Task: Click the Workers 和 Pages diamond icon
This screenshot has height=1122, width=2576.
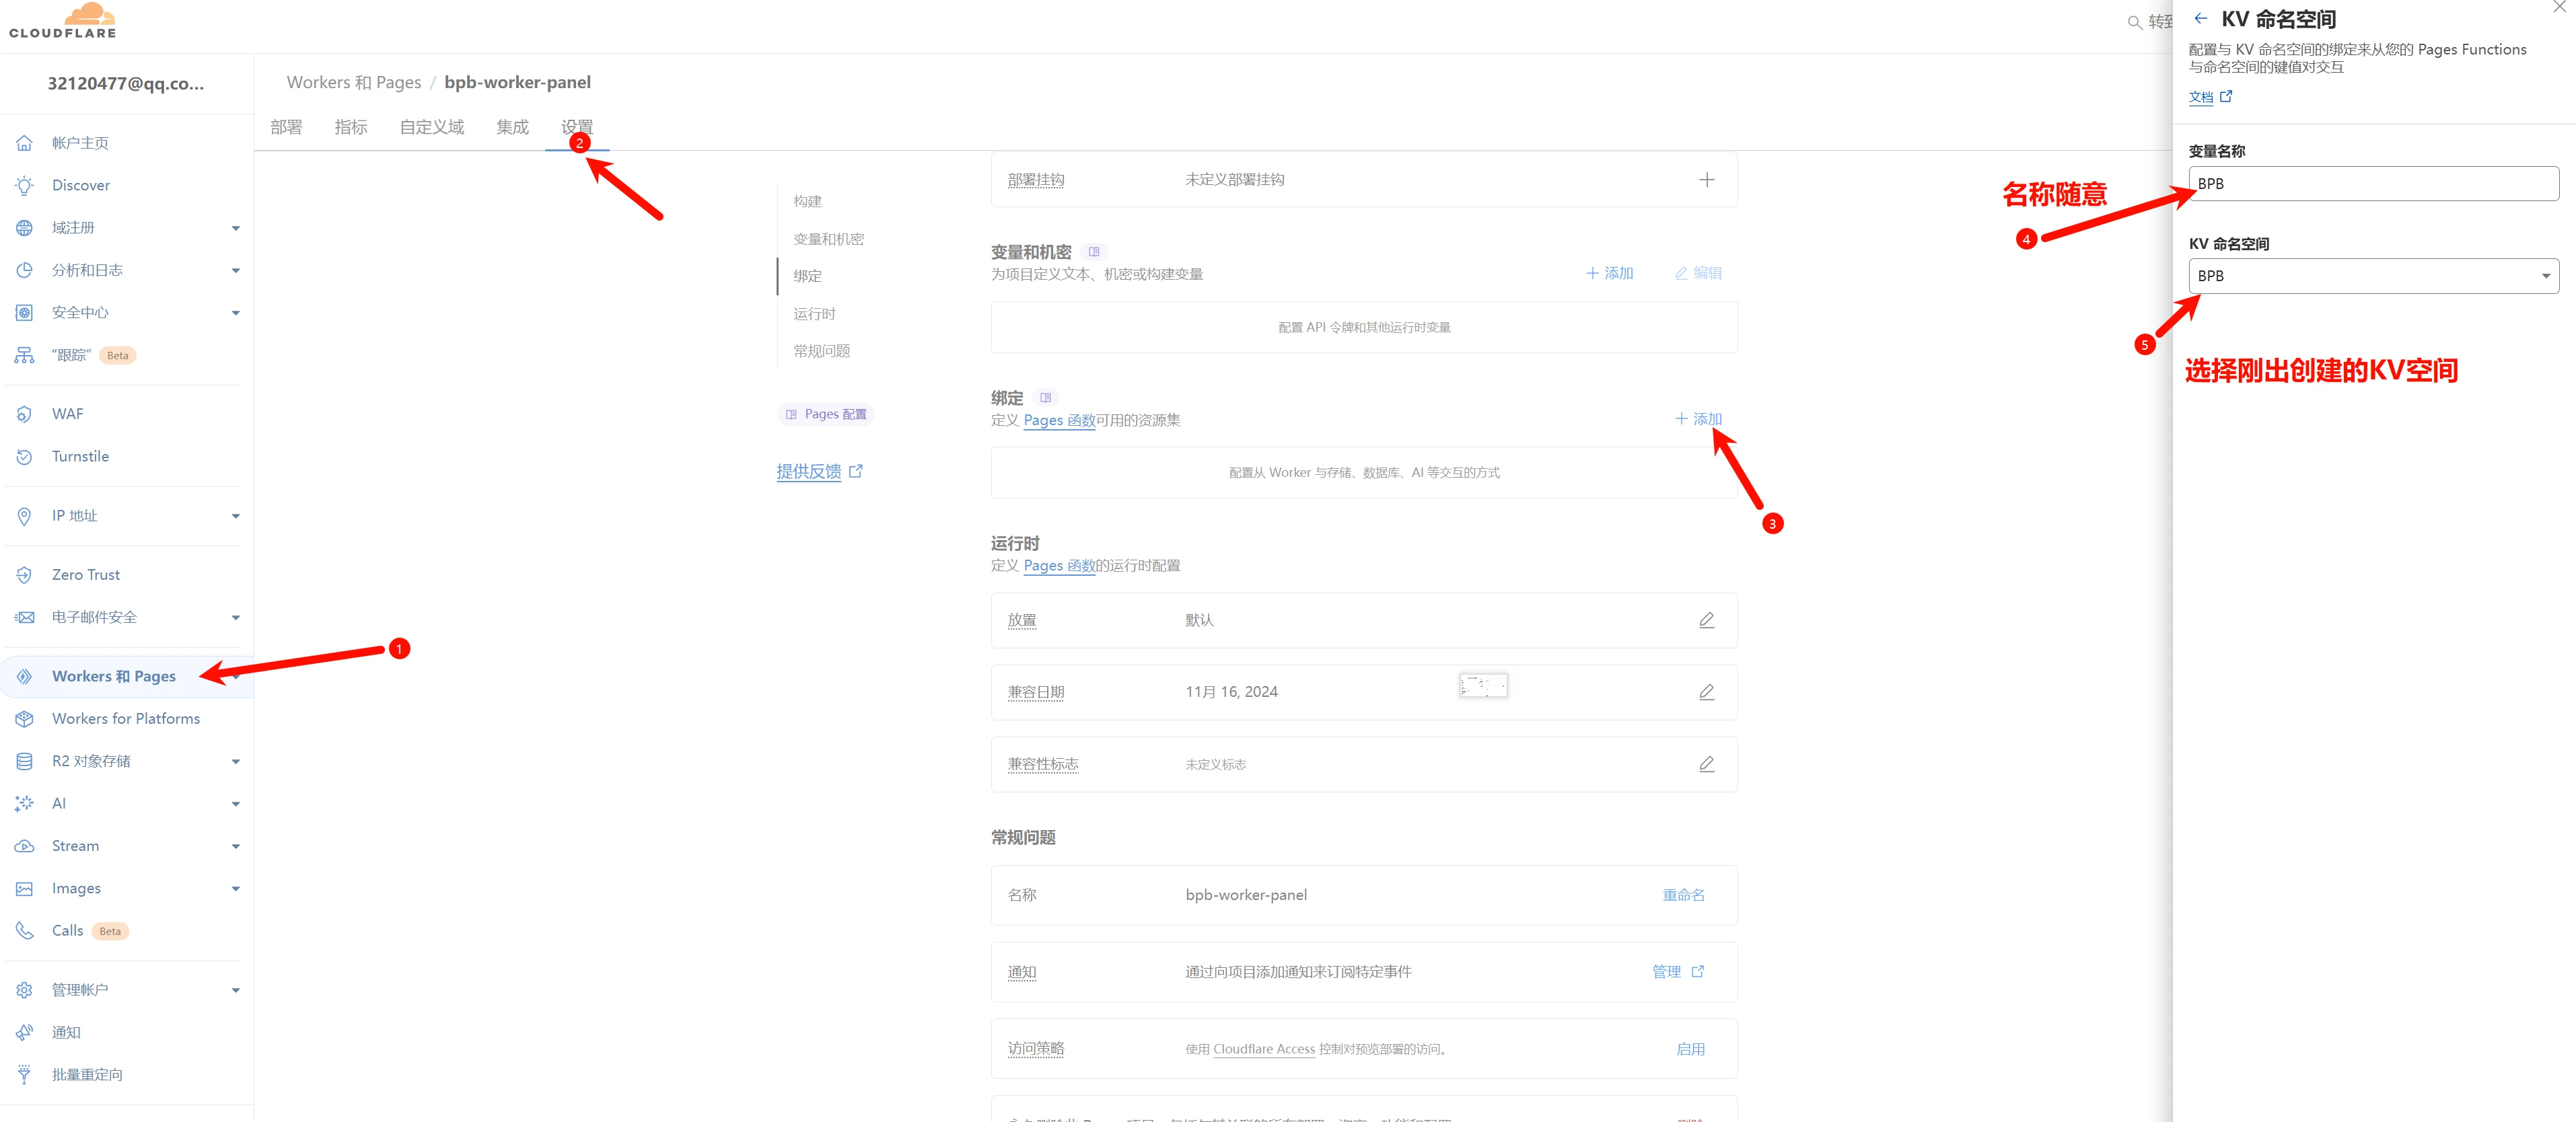Action: pyautogui.click(x=24, y=677)
